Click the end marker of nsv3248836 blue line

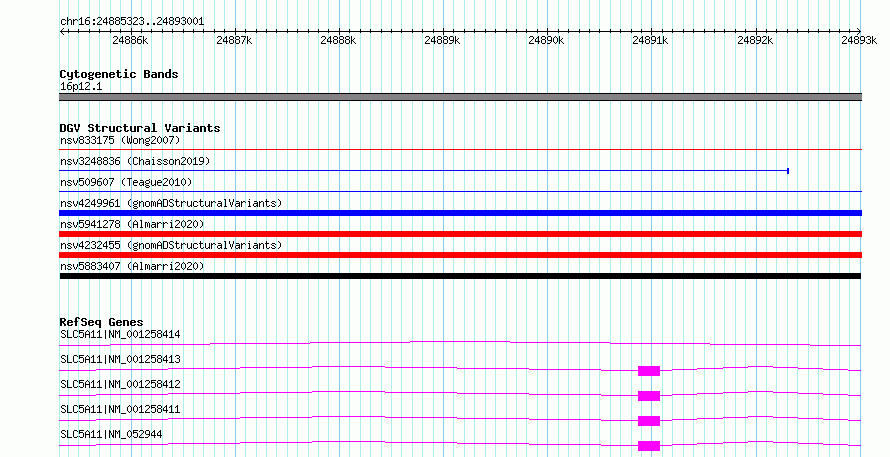click(788, 171)
